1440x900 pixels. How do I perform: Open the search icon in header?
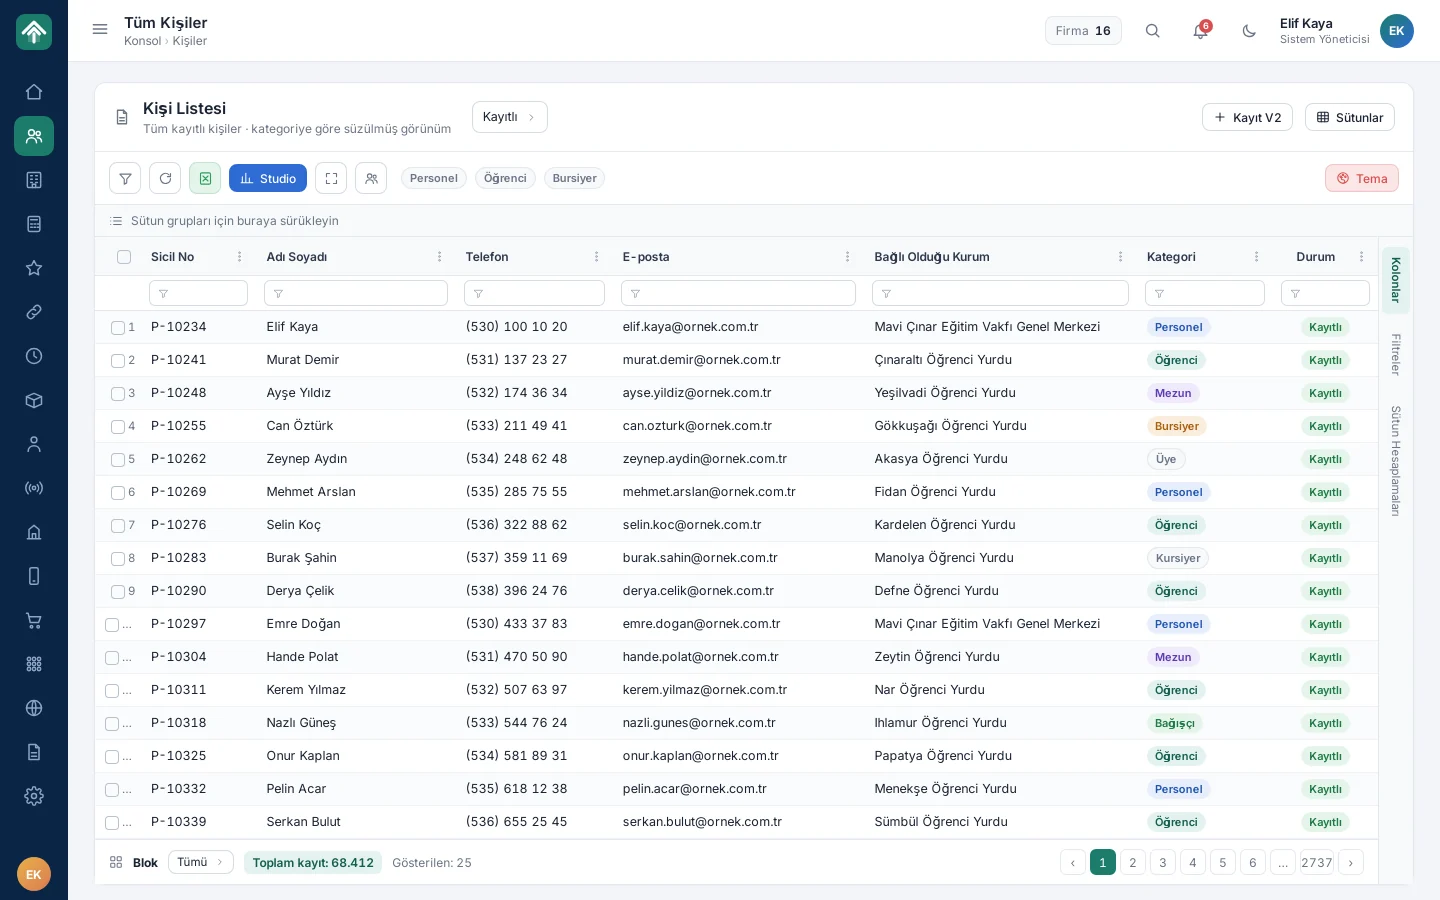tap(1152, 31)
